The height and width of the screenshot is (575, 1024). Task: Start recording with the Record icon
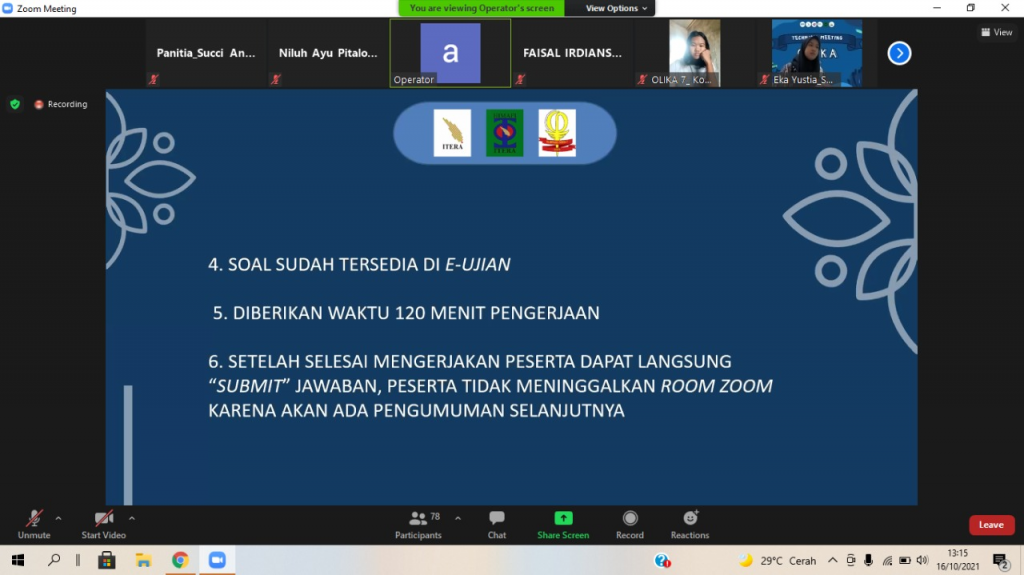630,518
